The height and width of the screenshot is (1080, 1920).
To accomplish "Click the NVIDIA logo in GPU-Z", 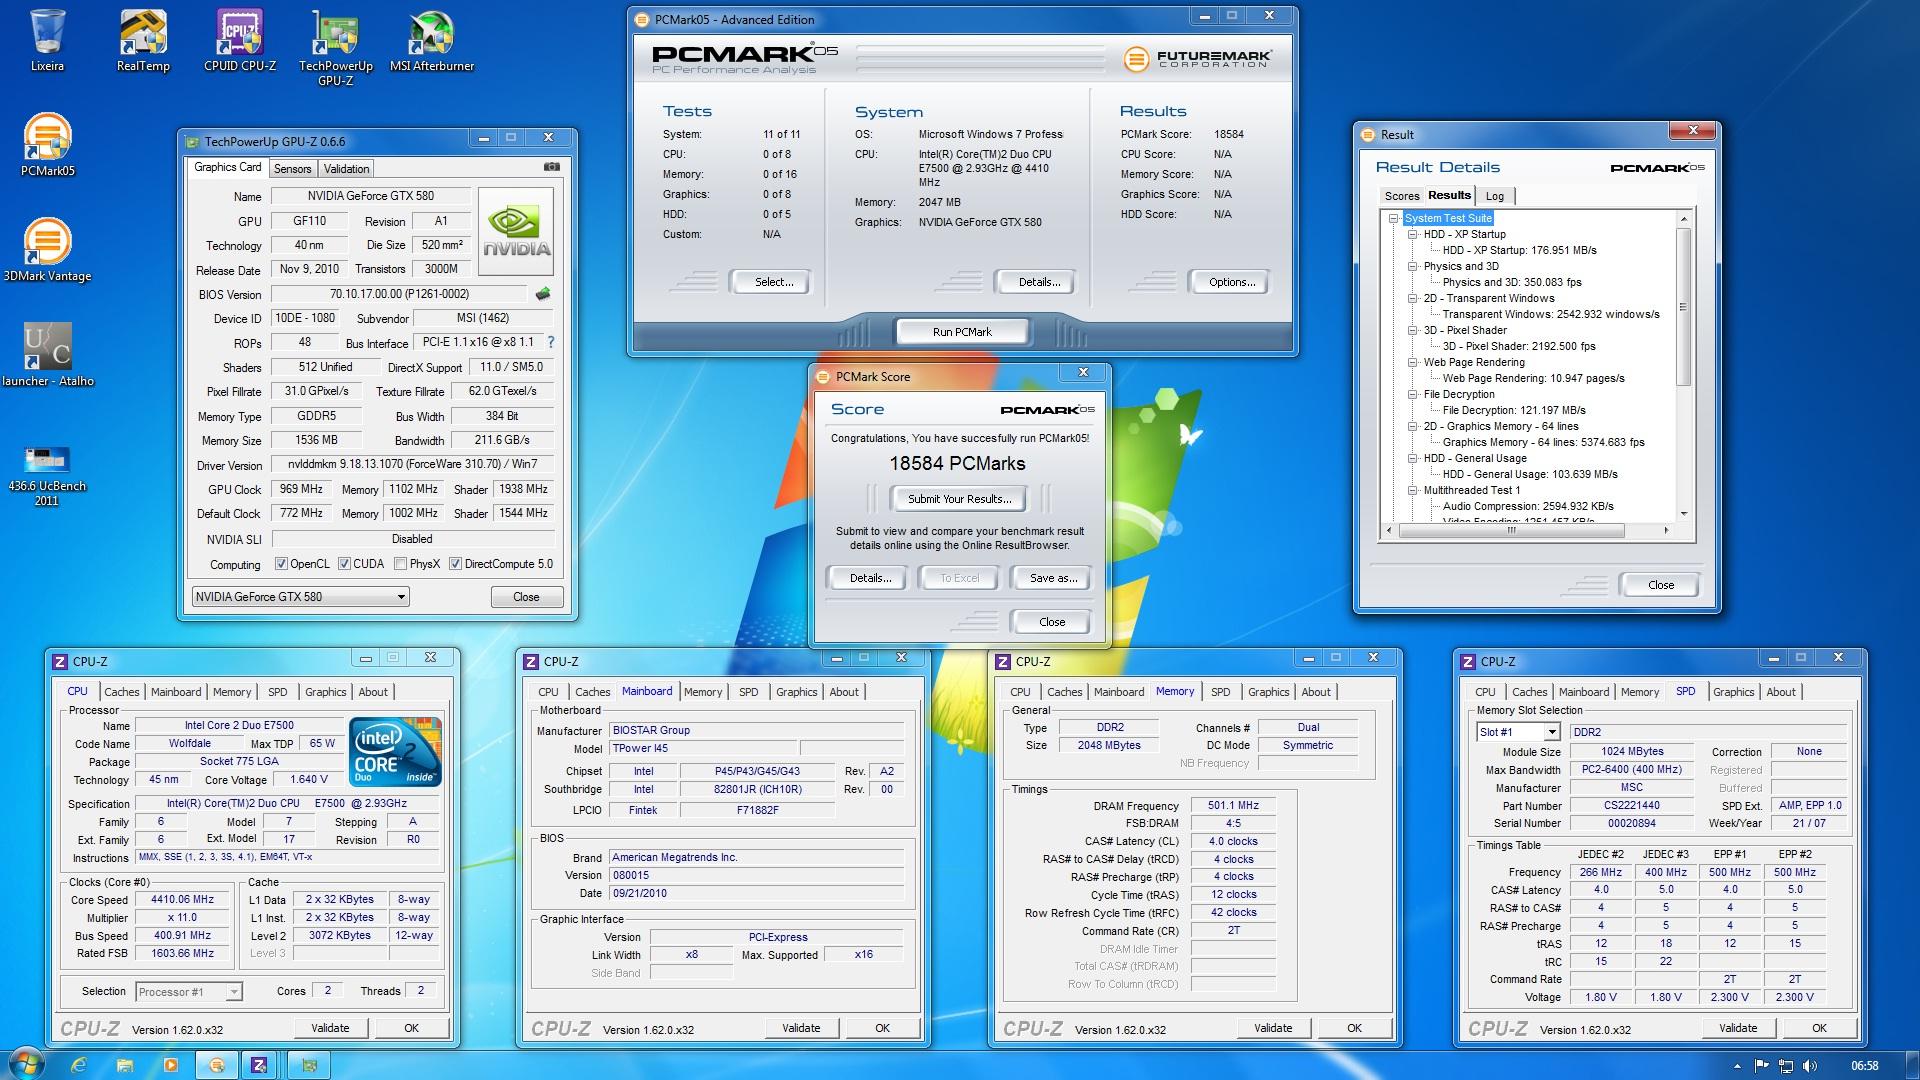I will 516,232.
